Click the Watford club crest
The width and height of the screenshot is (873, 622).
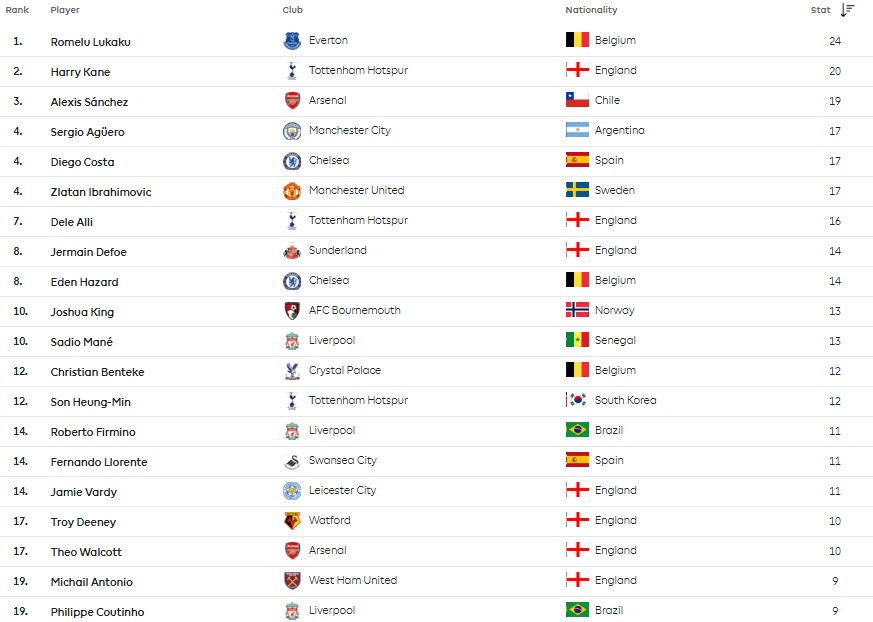292,521
